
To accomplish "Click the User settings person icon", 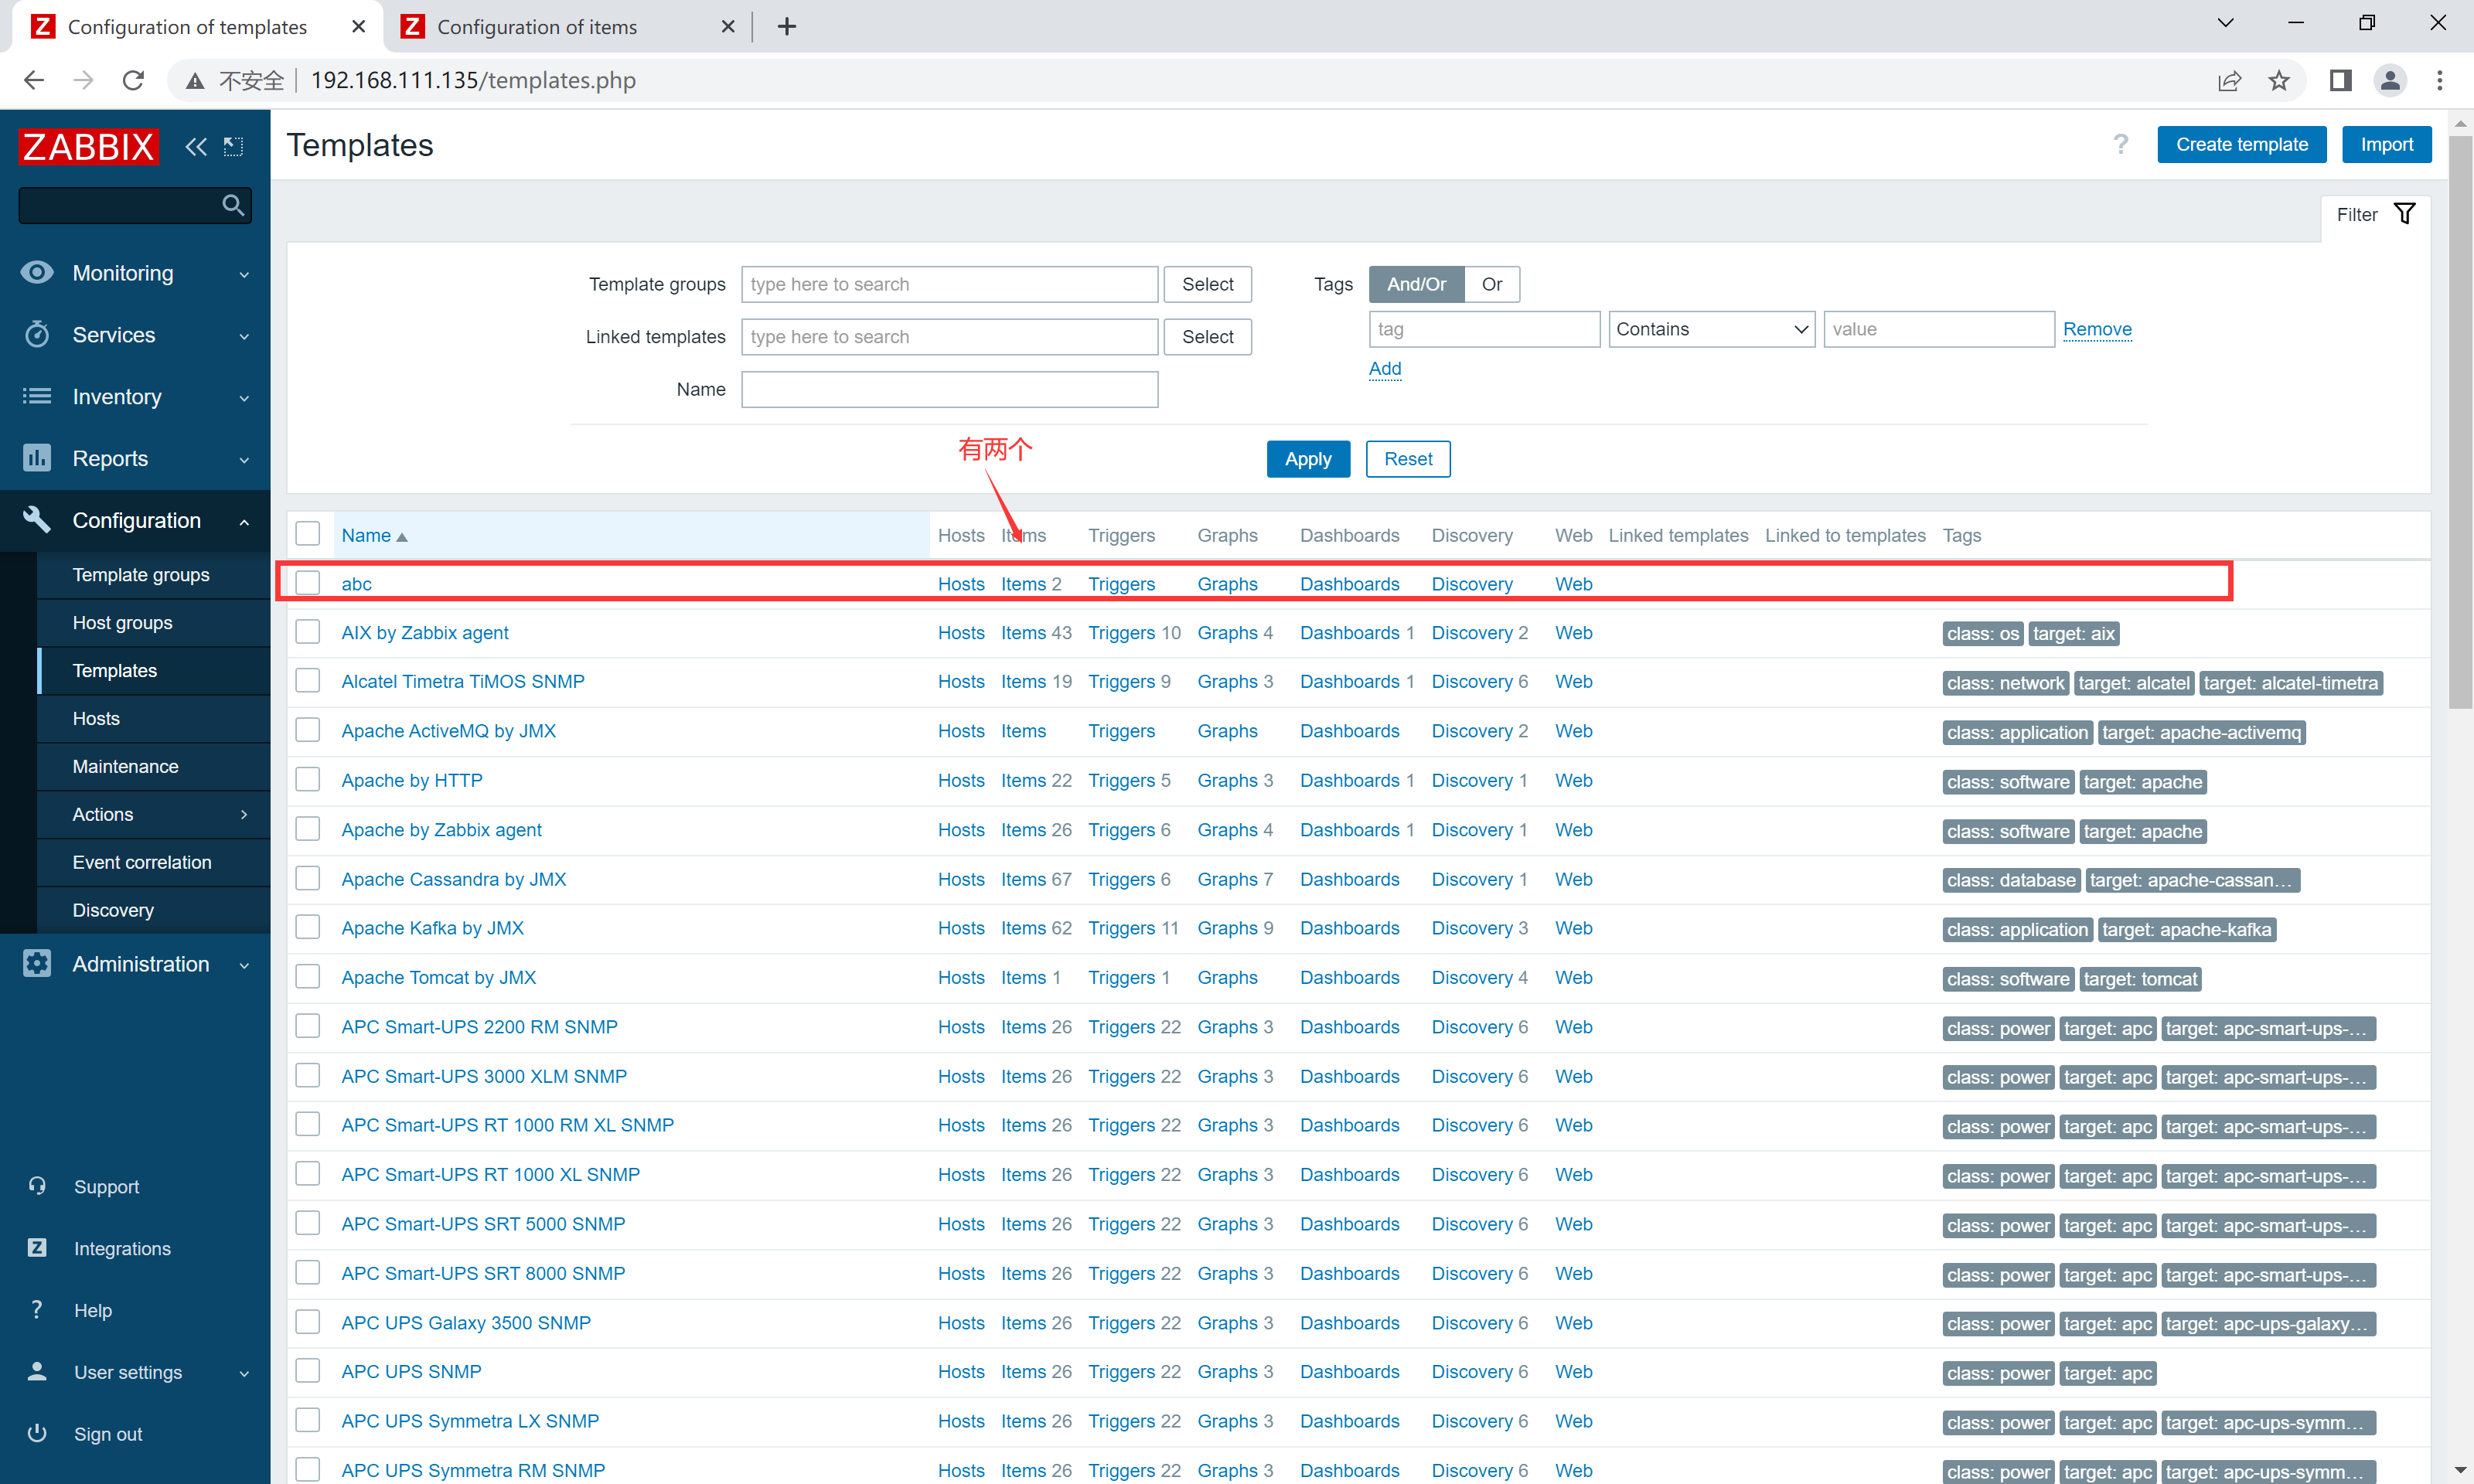I will point(37,1371).
